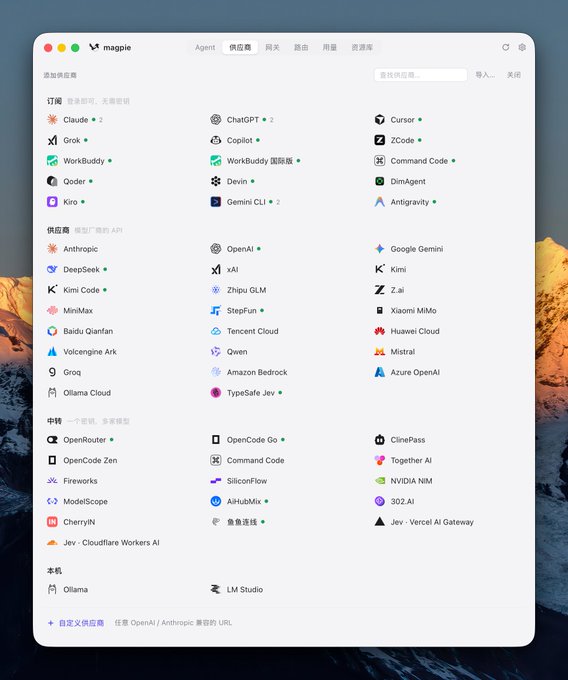Click the 导入... button
The width and height of the screenshot is (568, 680).
click(485, 75)
